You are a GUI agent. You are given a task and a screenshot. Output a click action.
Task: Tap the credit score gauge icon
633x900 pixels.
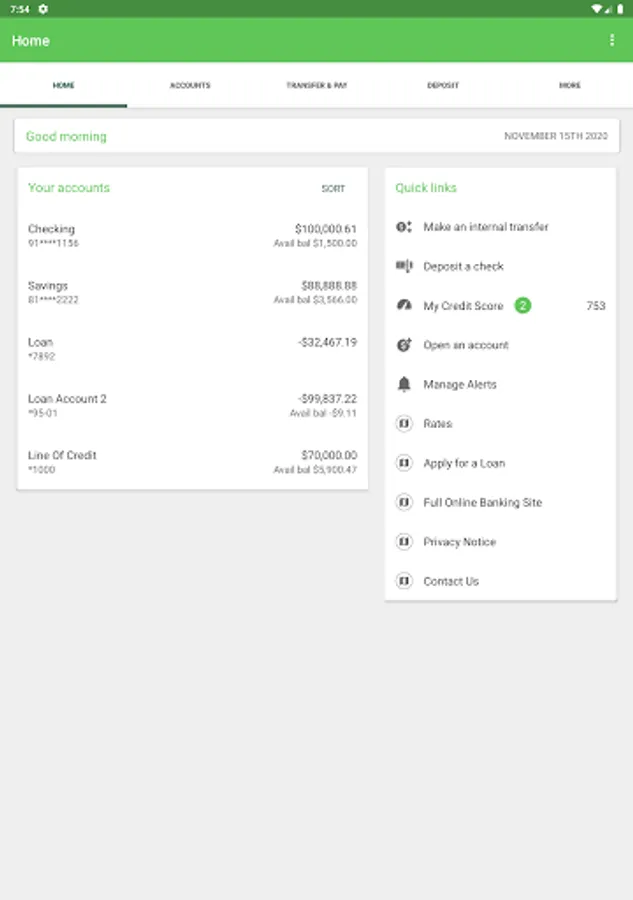coord(404,305)
